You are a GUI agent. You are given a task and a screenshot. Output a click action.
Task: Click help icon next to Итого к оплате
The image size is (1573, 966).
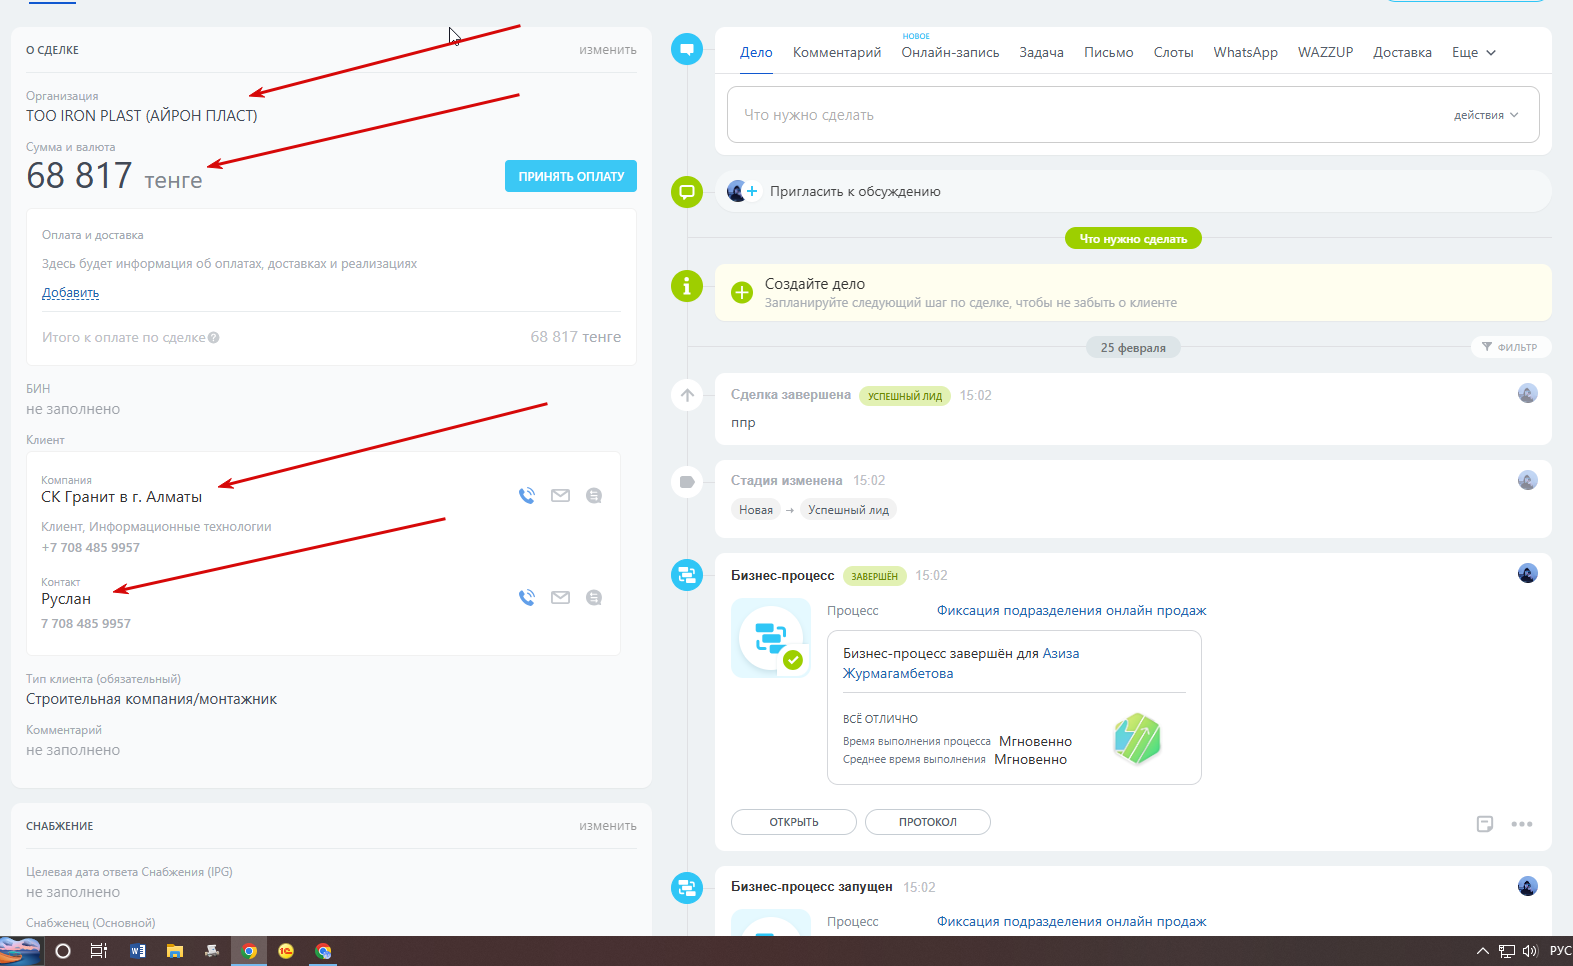point(214,338)
